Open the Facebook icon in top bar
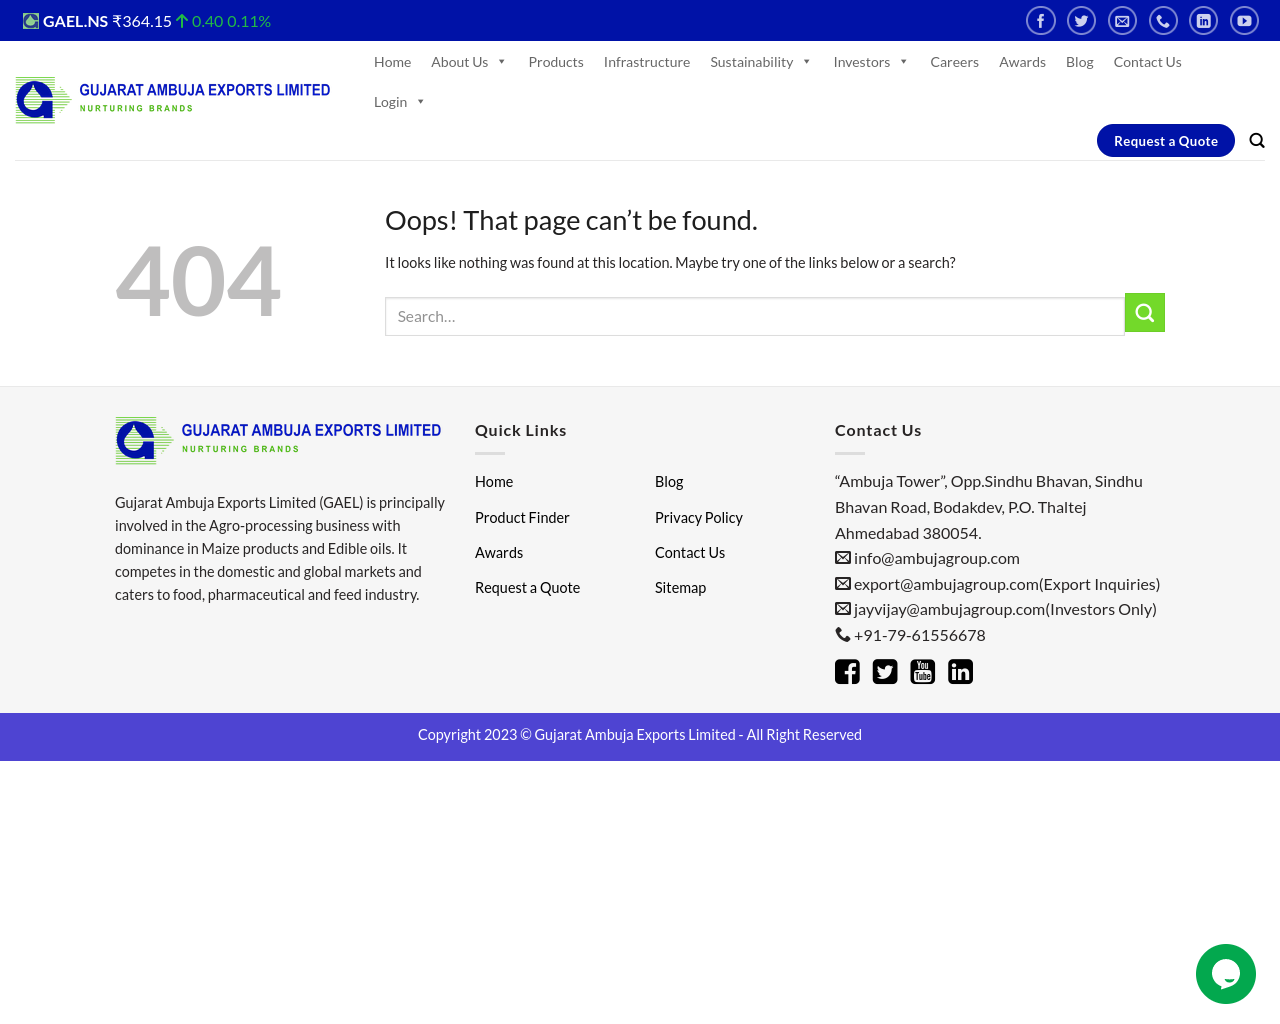The image size is (1280, 1024). coord(1040,21)
